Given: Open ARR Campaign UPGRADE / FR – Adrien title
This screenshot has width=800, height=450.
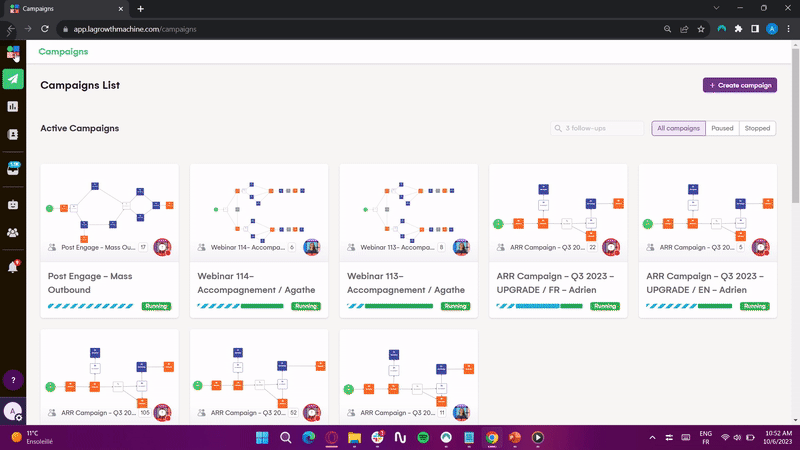Looking at the screenshot, I should [x=555, y=283].
